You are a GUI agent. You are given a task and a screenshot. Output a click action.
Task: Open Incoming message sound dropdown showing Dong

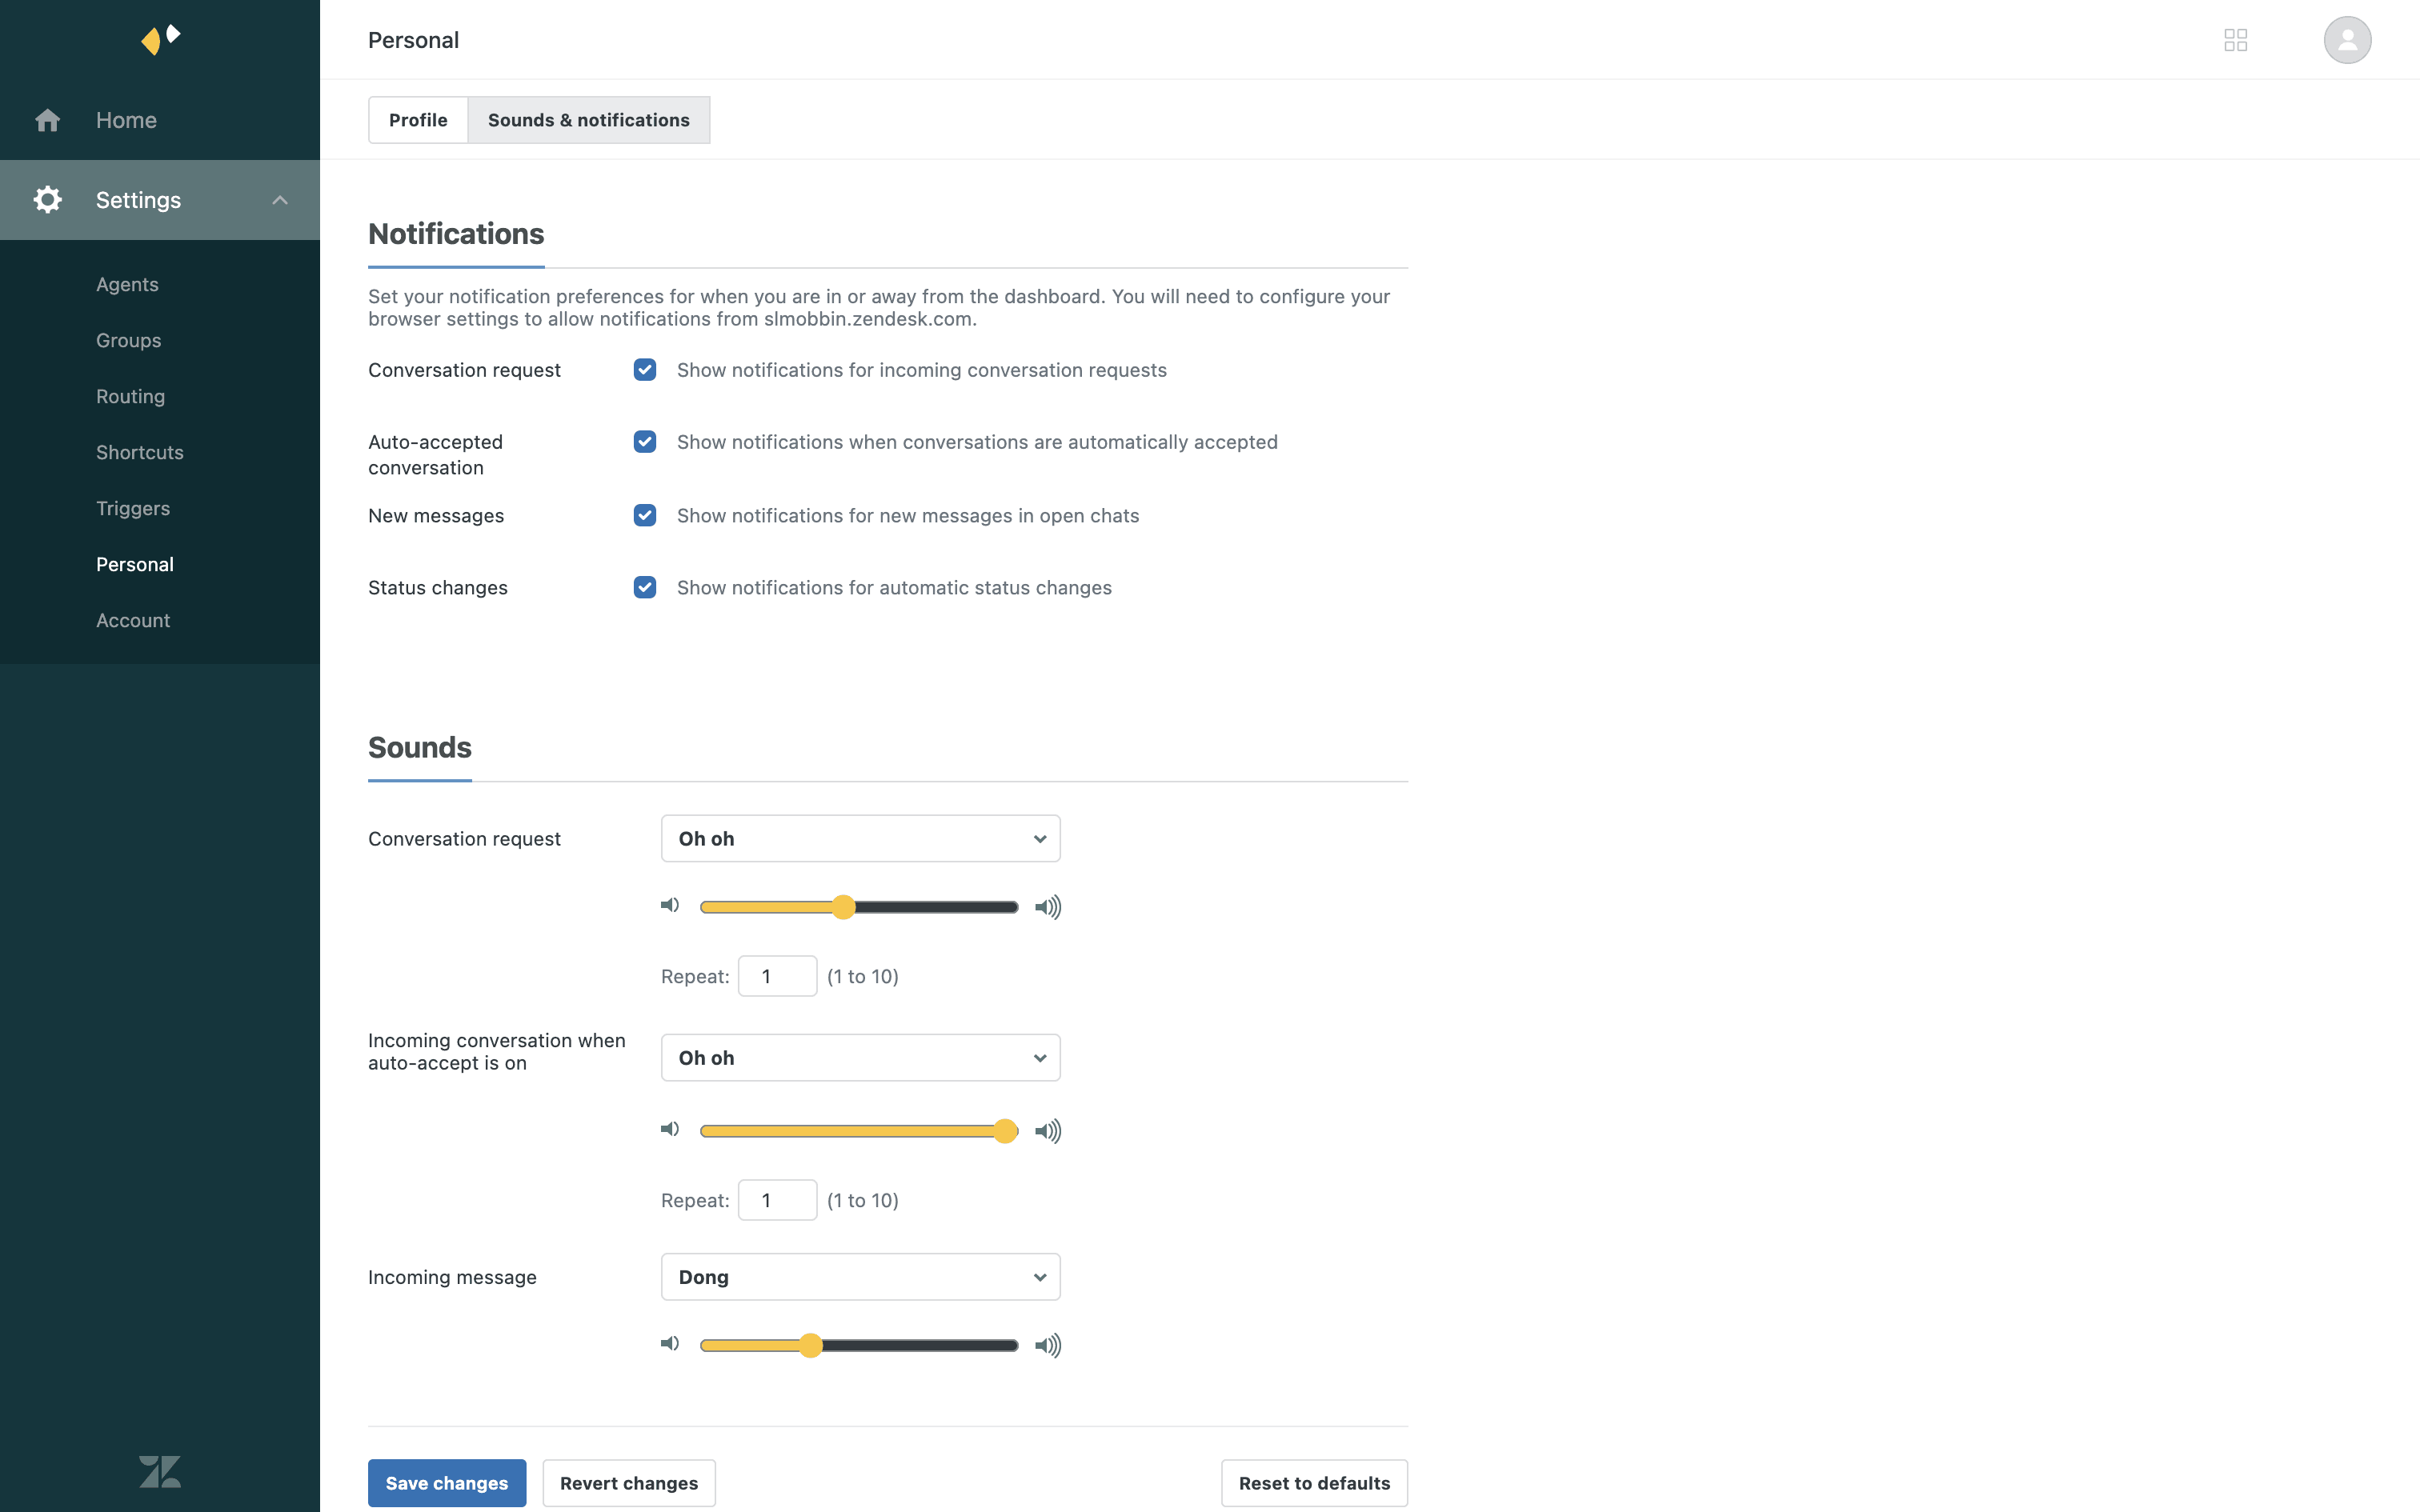860,1277
